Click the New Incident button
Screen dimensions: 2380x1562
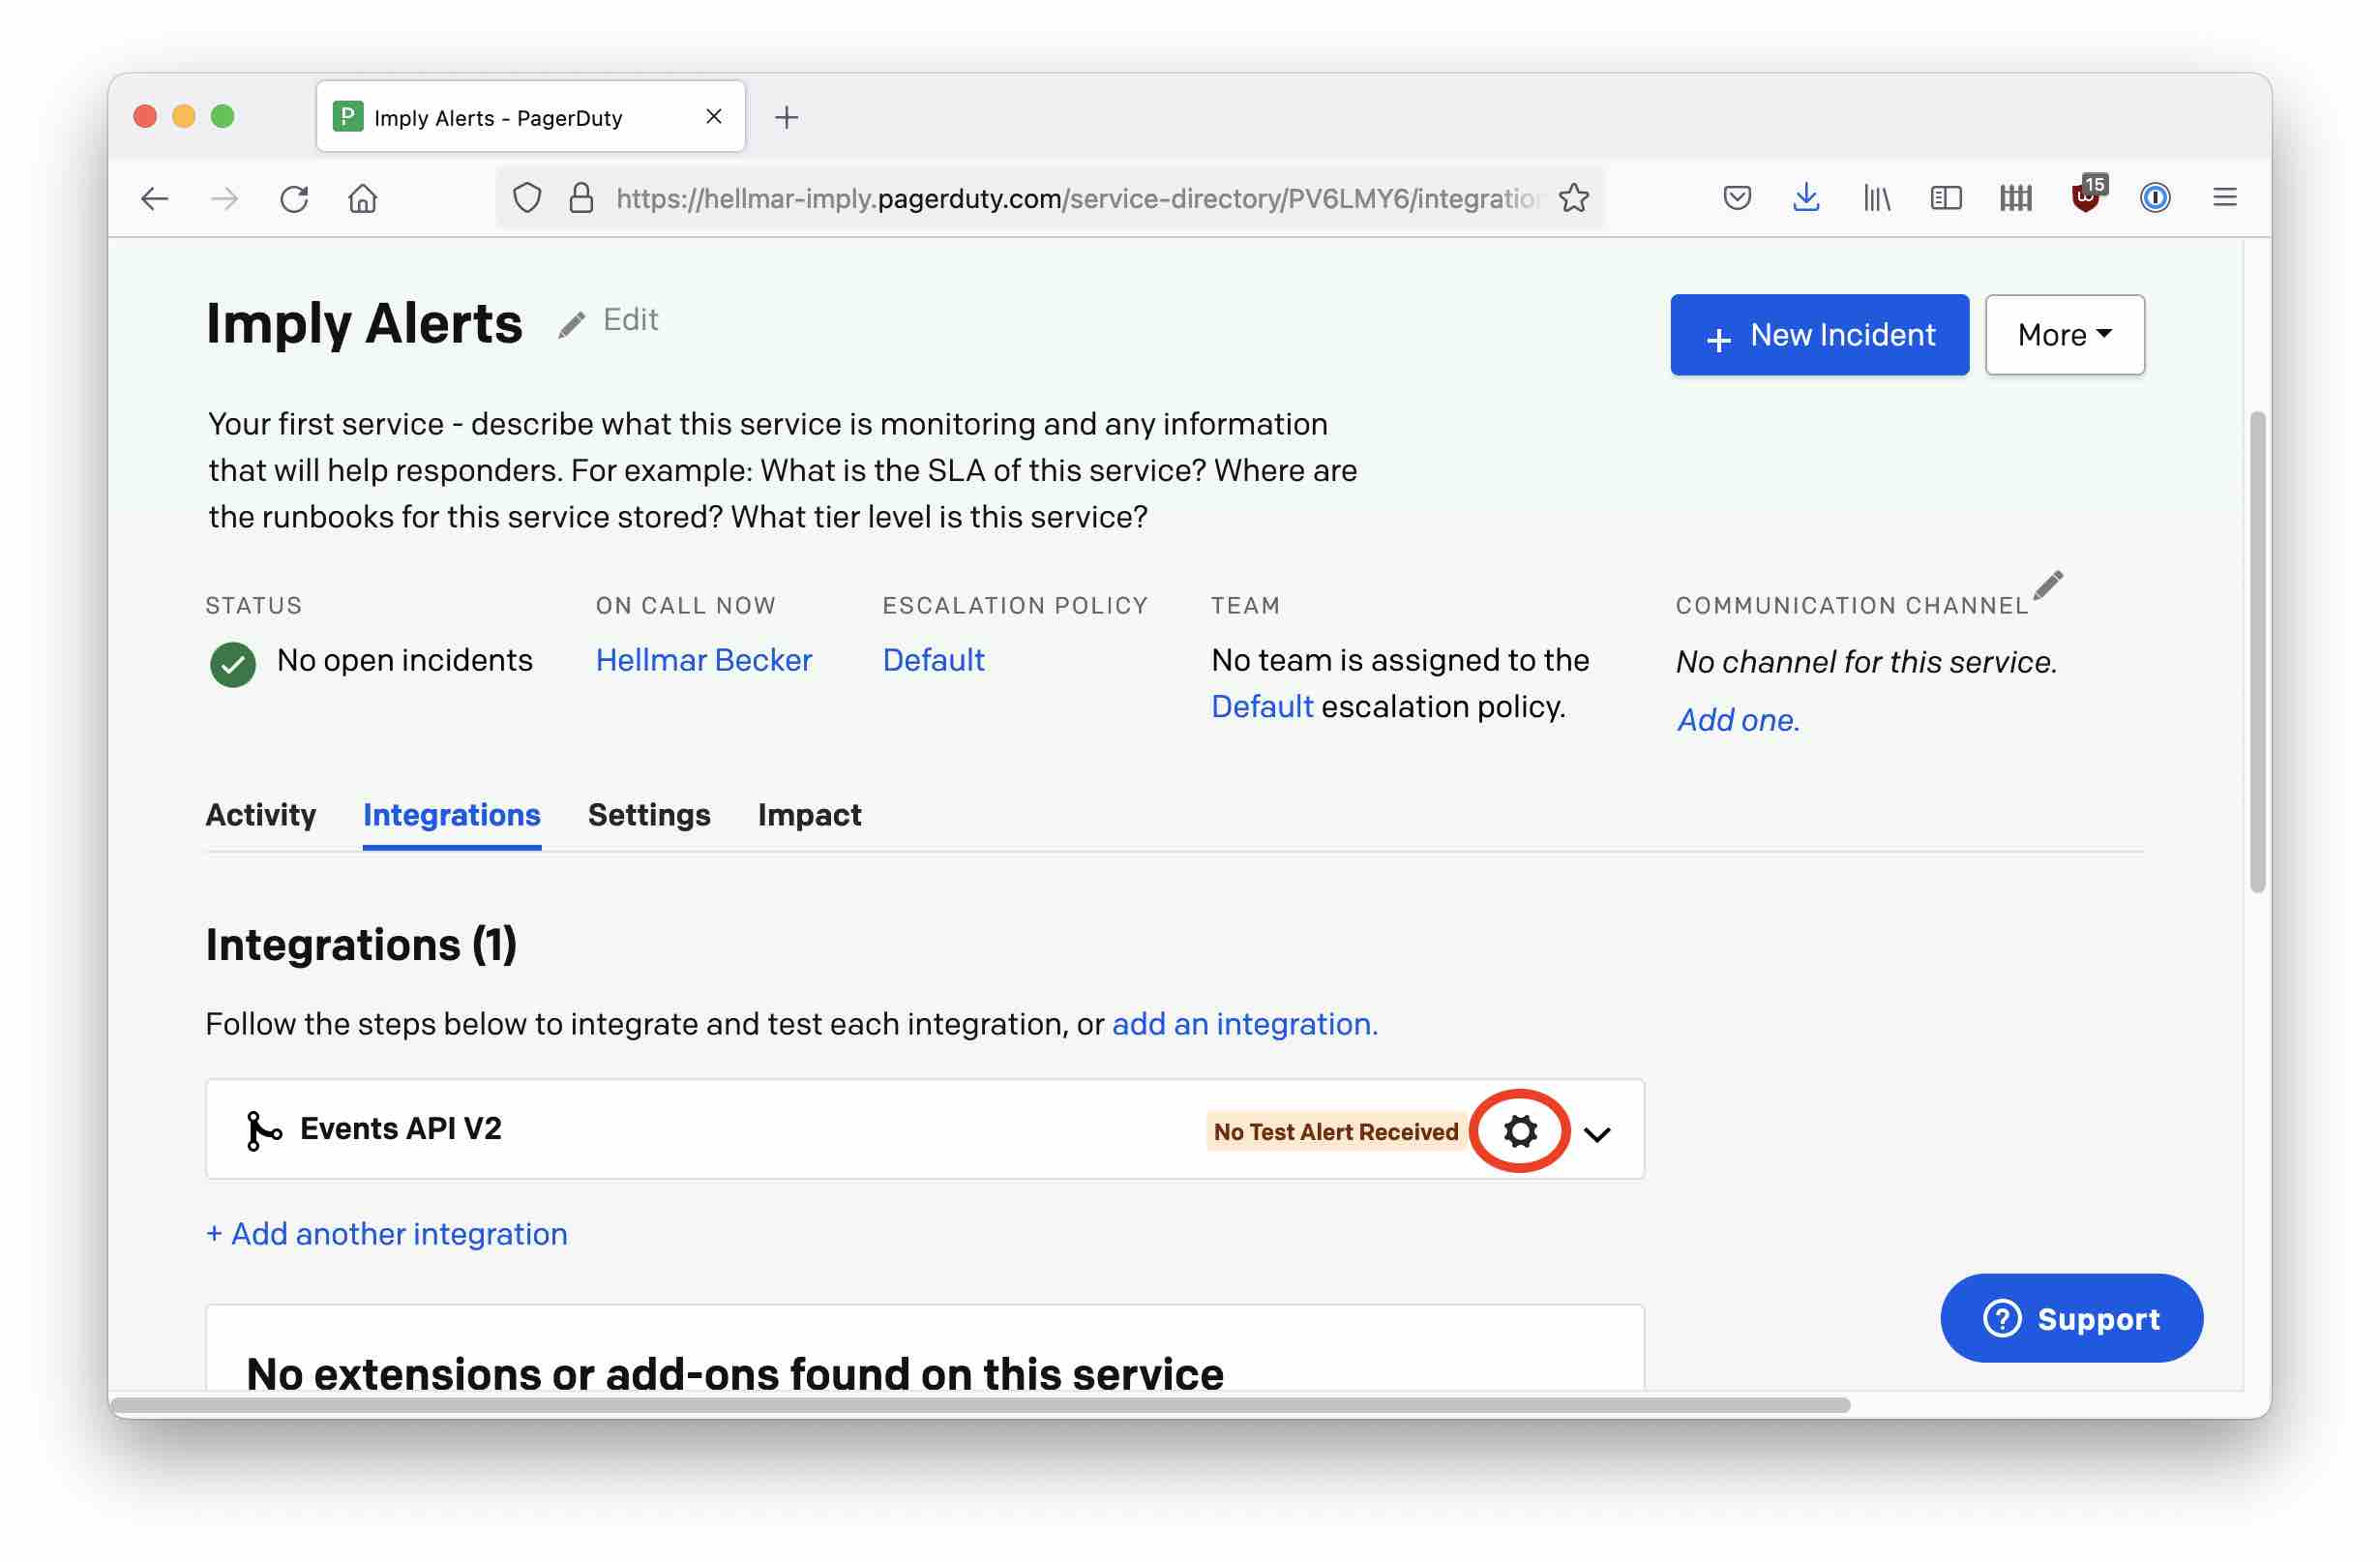(x=1821, y=333)
